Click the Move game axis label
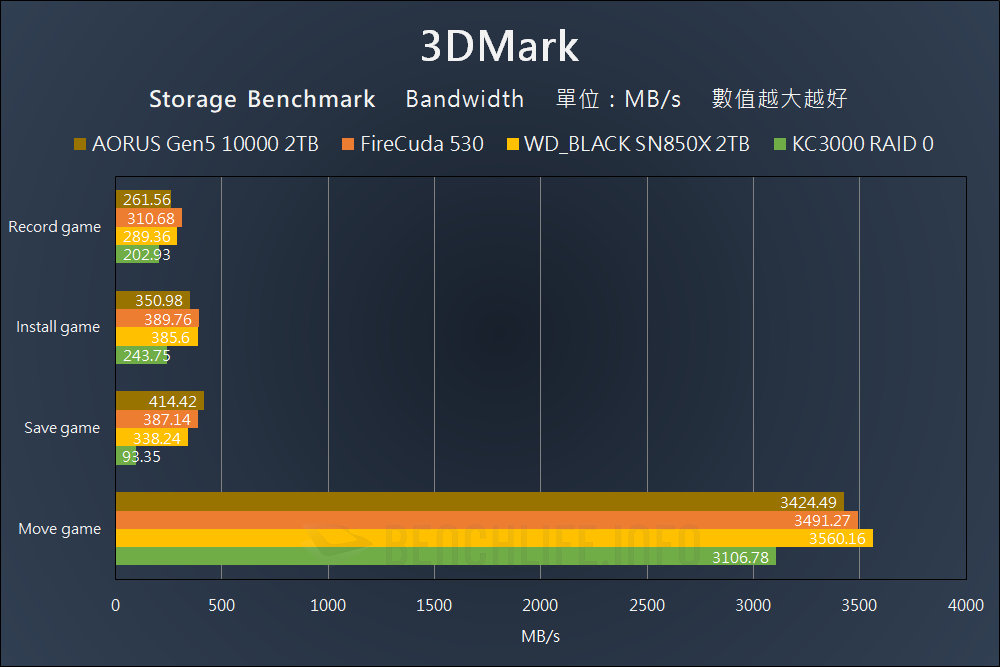The width and height of the screenshot is (1000, 667). 59,529
